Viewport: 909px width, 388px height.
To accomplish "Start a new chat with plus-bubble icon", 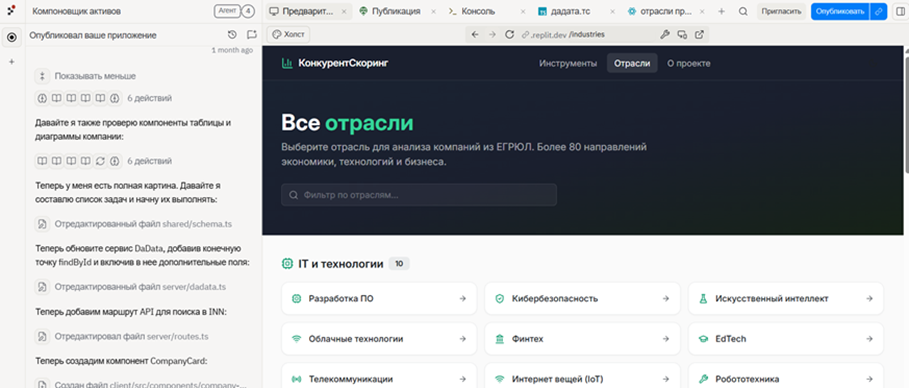I will click(x=251, y=35).
